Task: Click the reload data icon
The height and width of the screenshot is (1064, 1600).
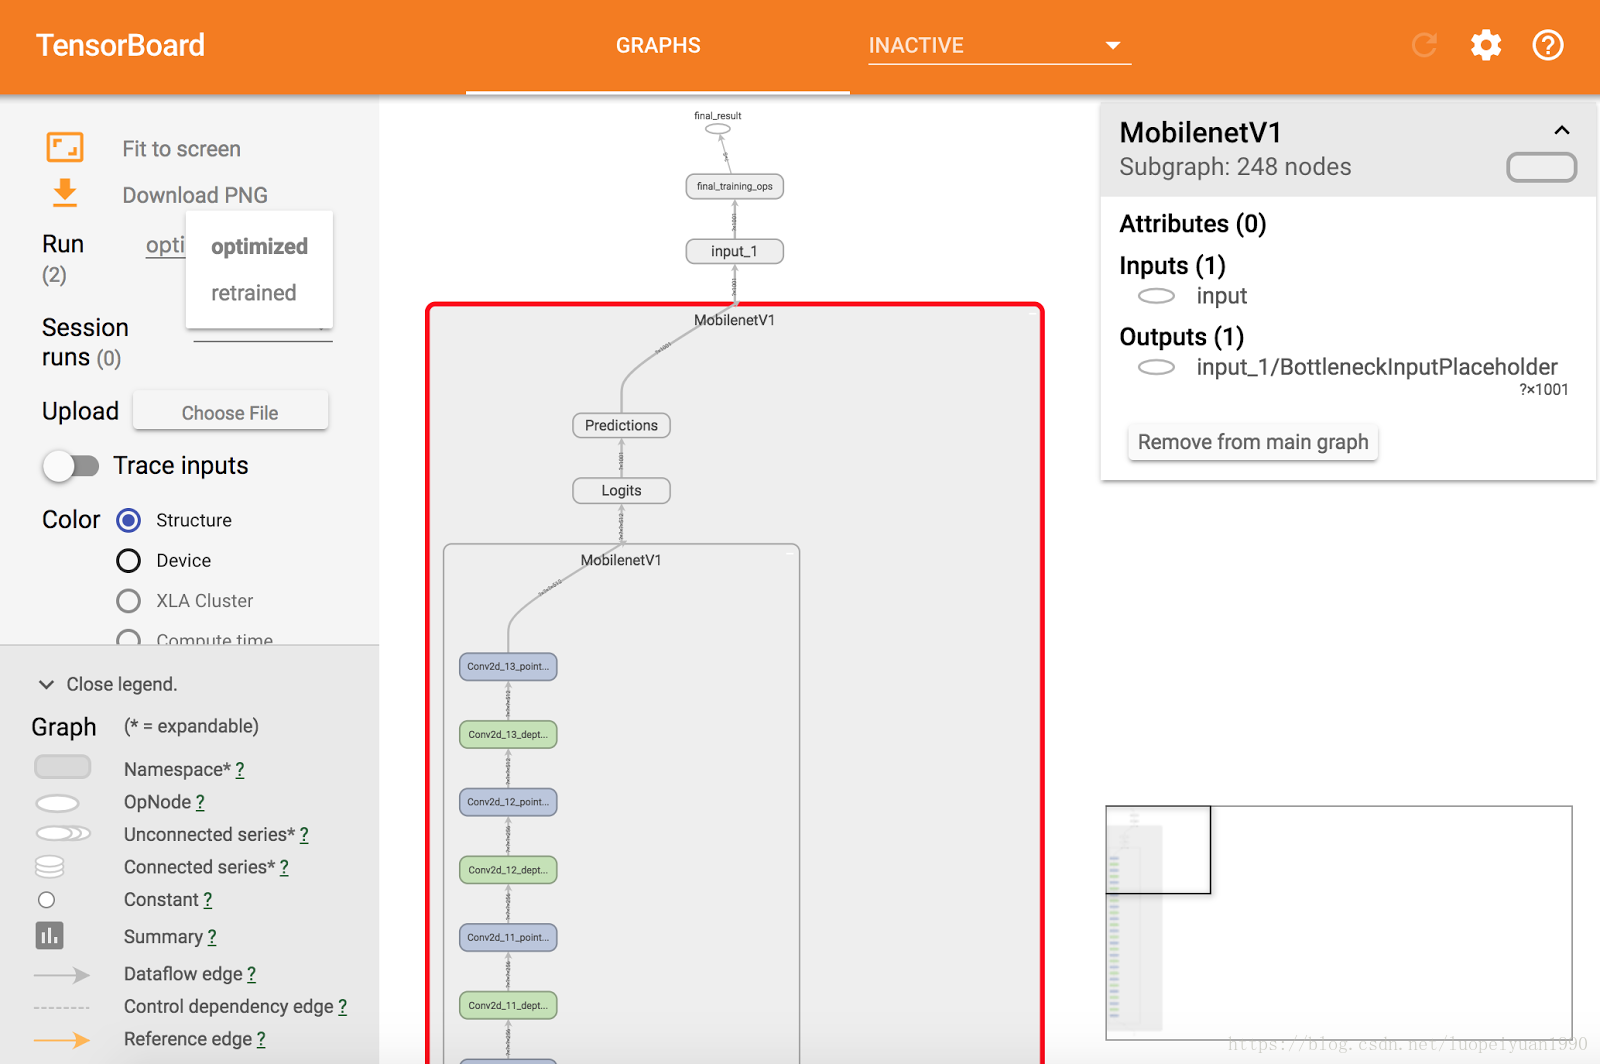Action: click(x=1424, y=45)
